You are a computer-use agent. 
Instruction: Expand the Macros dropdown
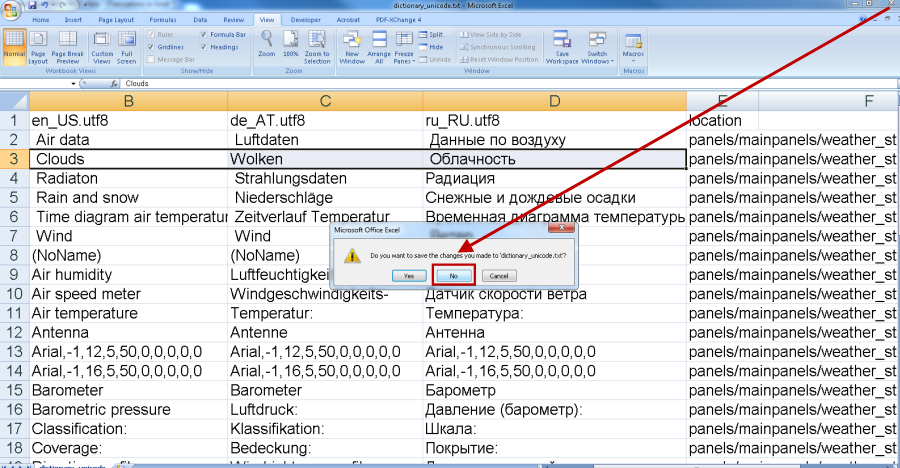[x=633, y=47]
